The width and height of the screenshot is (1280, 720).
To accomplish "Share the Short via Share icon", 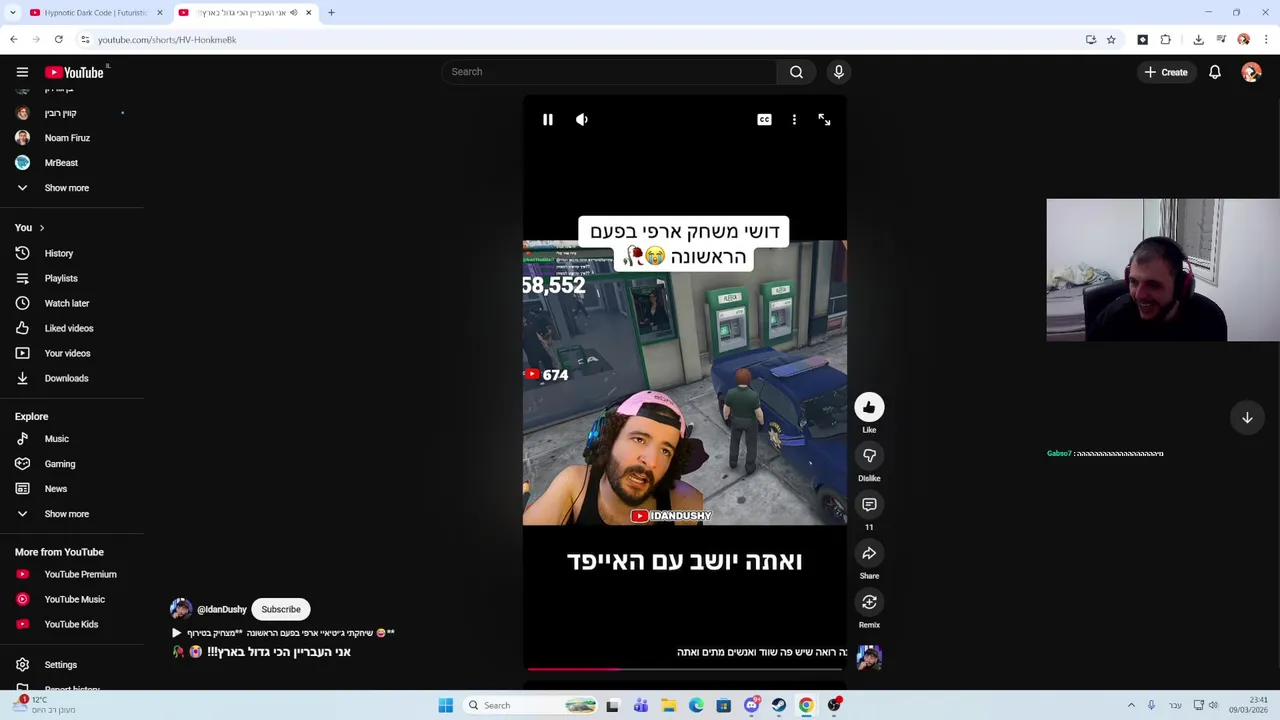I will (x=869, y=553).
